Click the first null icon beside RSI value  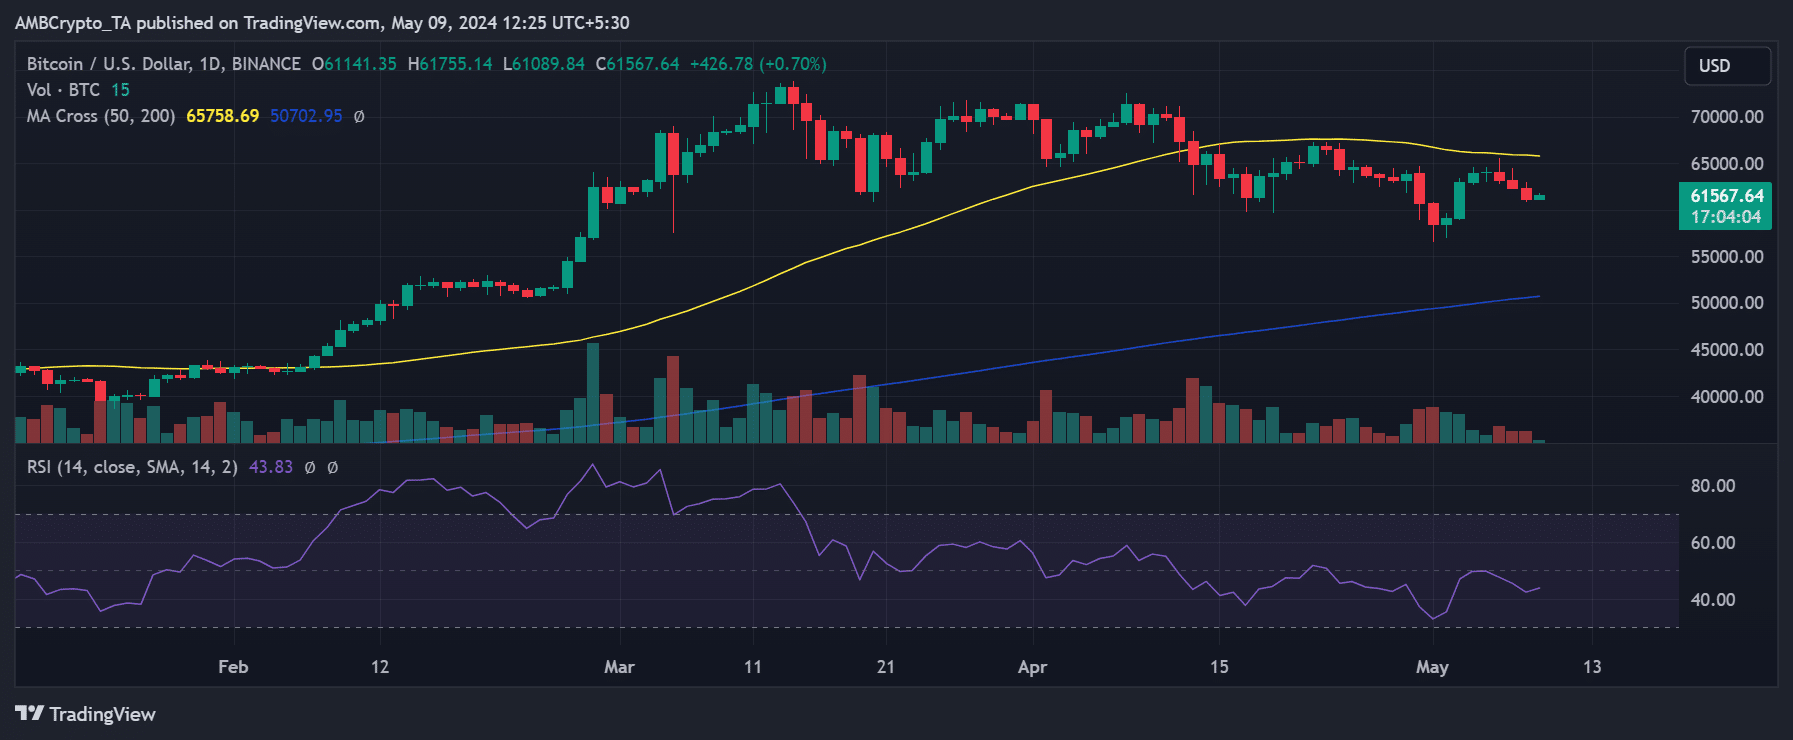tap(310, 467)
